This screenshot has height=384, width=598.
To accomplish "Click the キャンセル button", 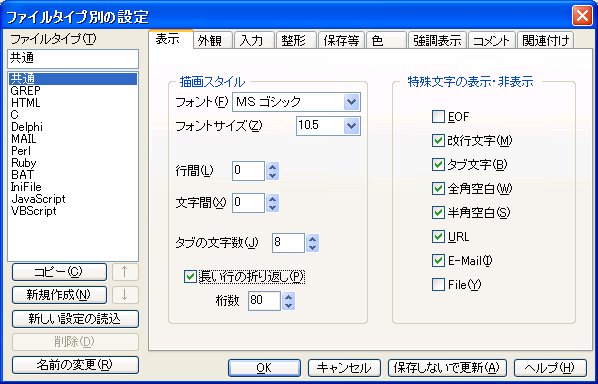I will 344,368.
